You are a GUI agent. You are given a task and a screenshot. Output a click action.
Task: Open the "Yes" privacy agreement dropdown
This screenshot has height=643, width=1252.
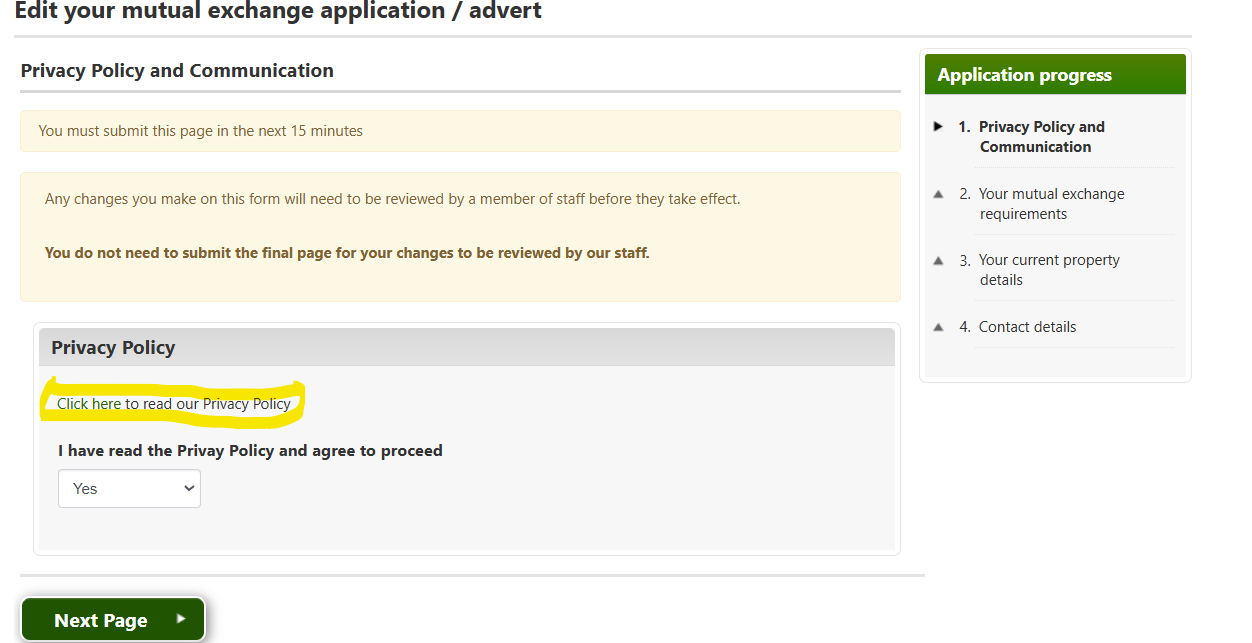(129, 489)
